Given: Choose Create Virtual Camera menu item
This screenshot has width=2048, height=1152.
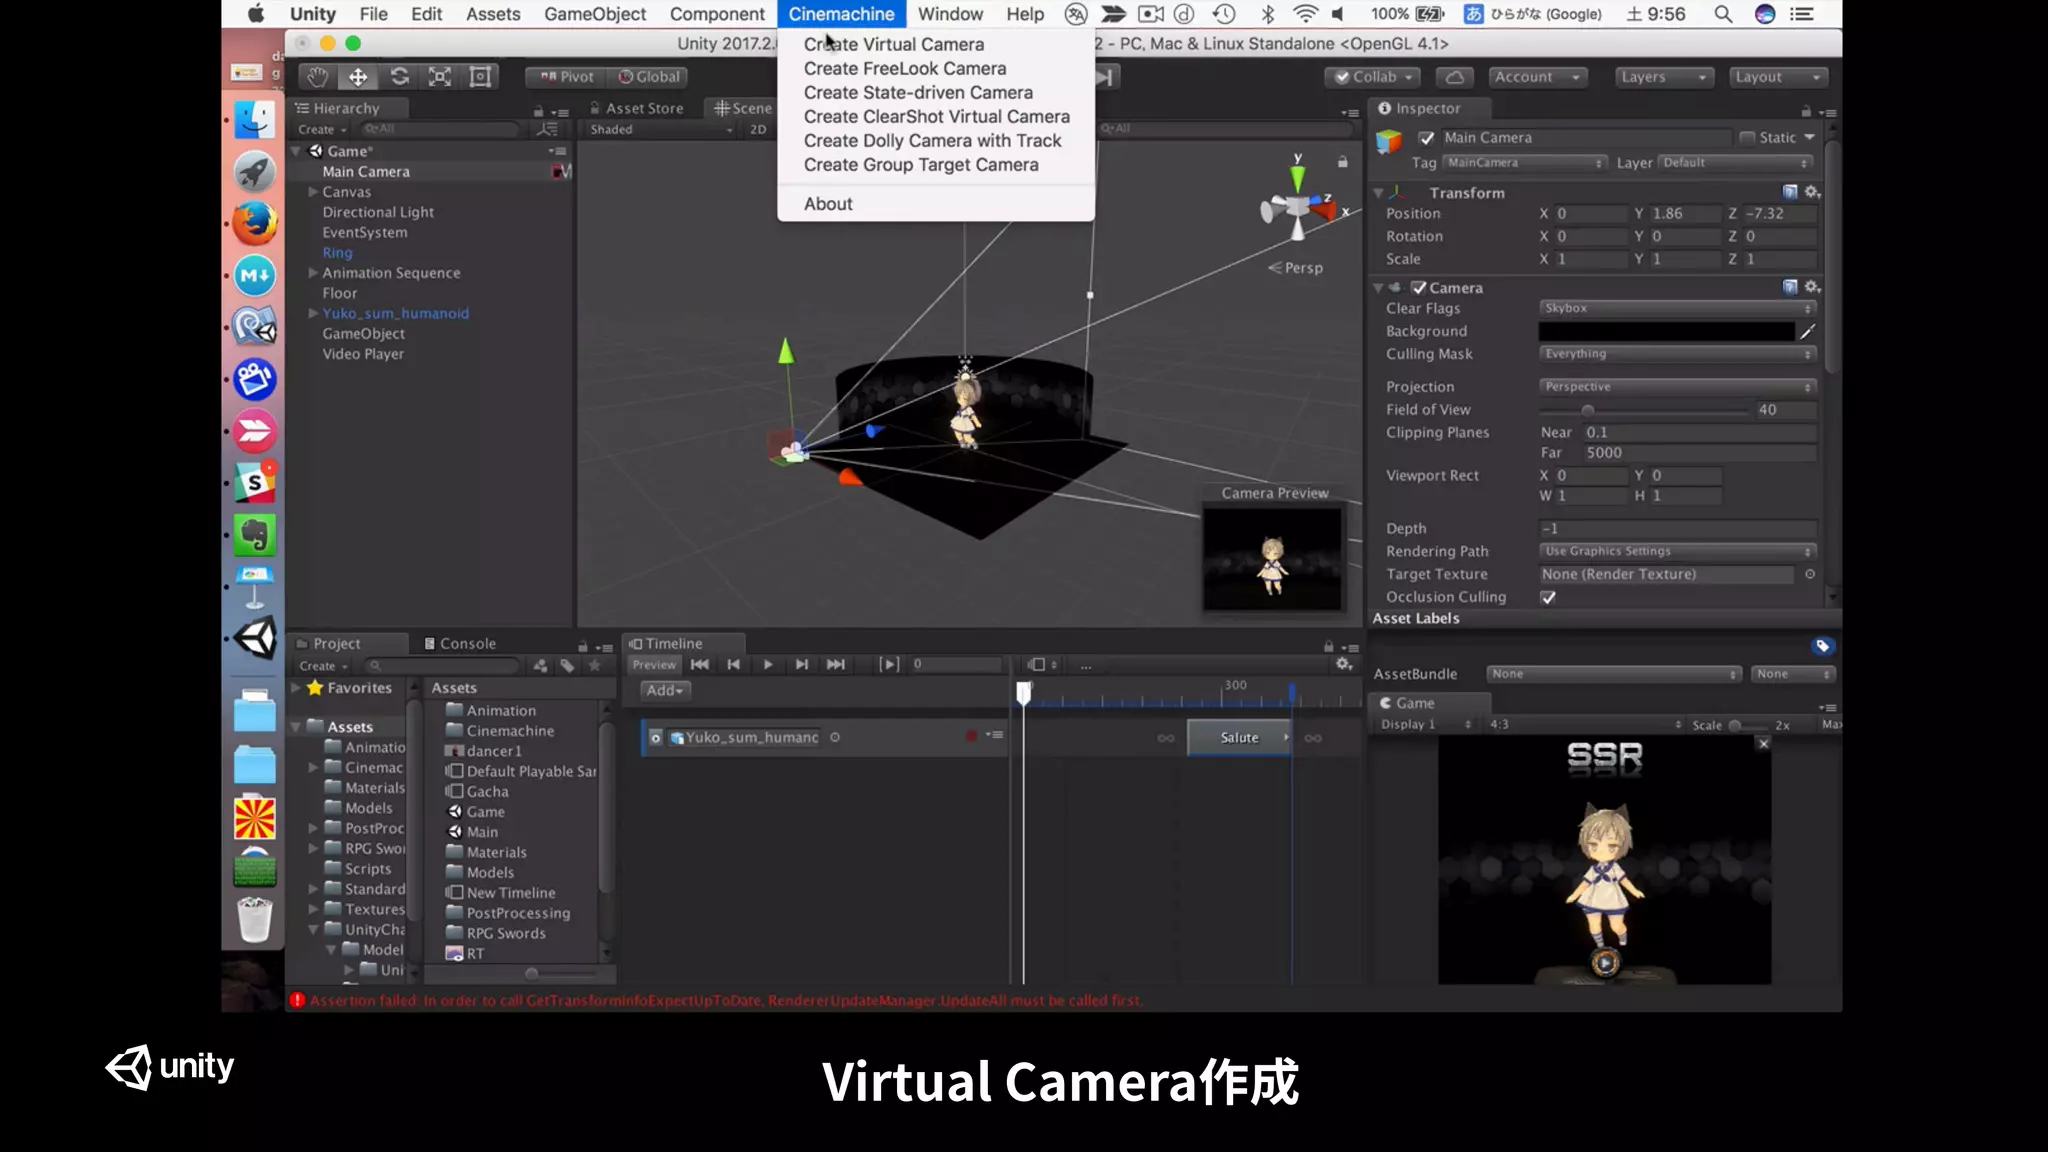Looking at the screenshot, I should click(x=894, y=44).
